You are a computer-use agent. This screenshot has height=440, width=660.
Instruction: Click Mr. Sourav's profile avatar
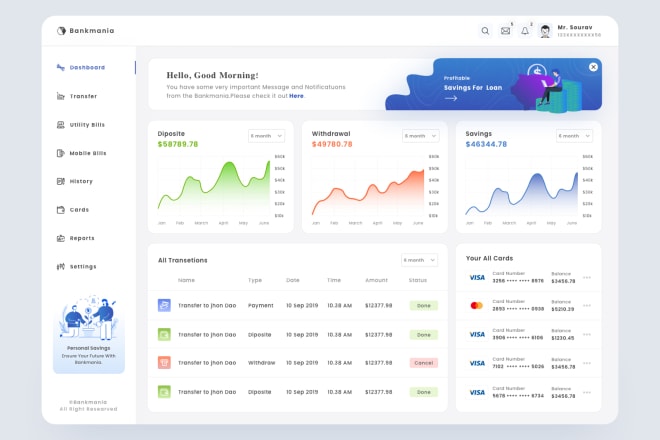[x=545, y=31]
